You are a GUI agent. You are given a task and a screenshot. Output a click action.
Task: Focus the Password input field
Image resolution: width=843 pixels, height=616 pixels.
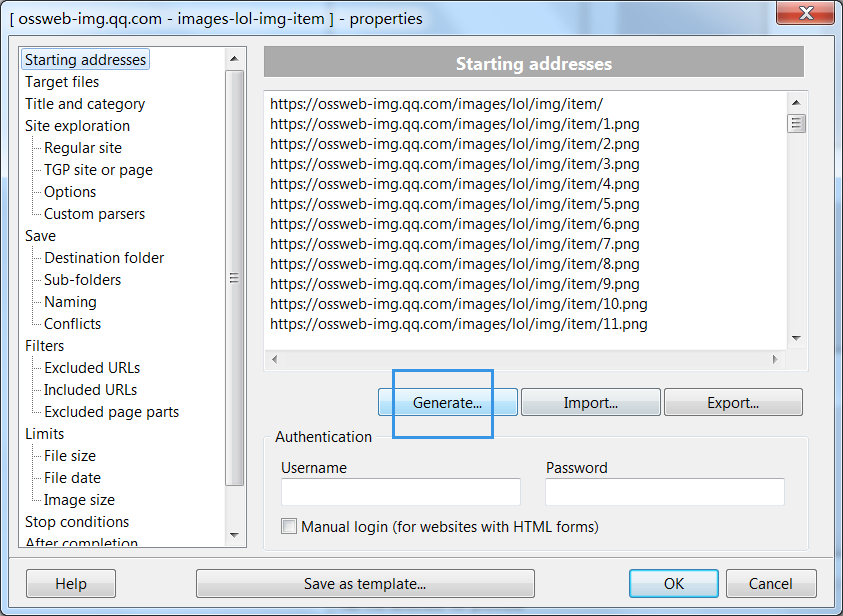(x=665, y=492)
